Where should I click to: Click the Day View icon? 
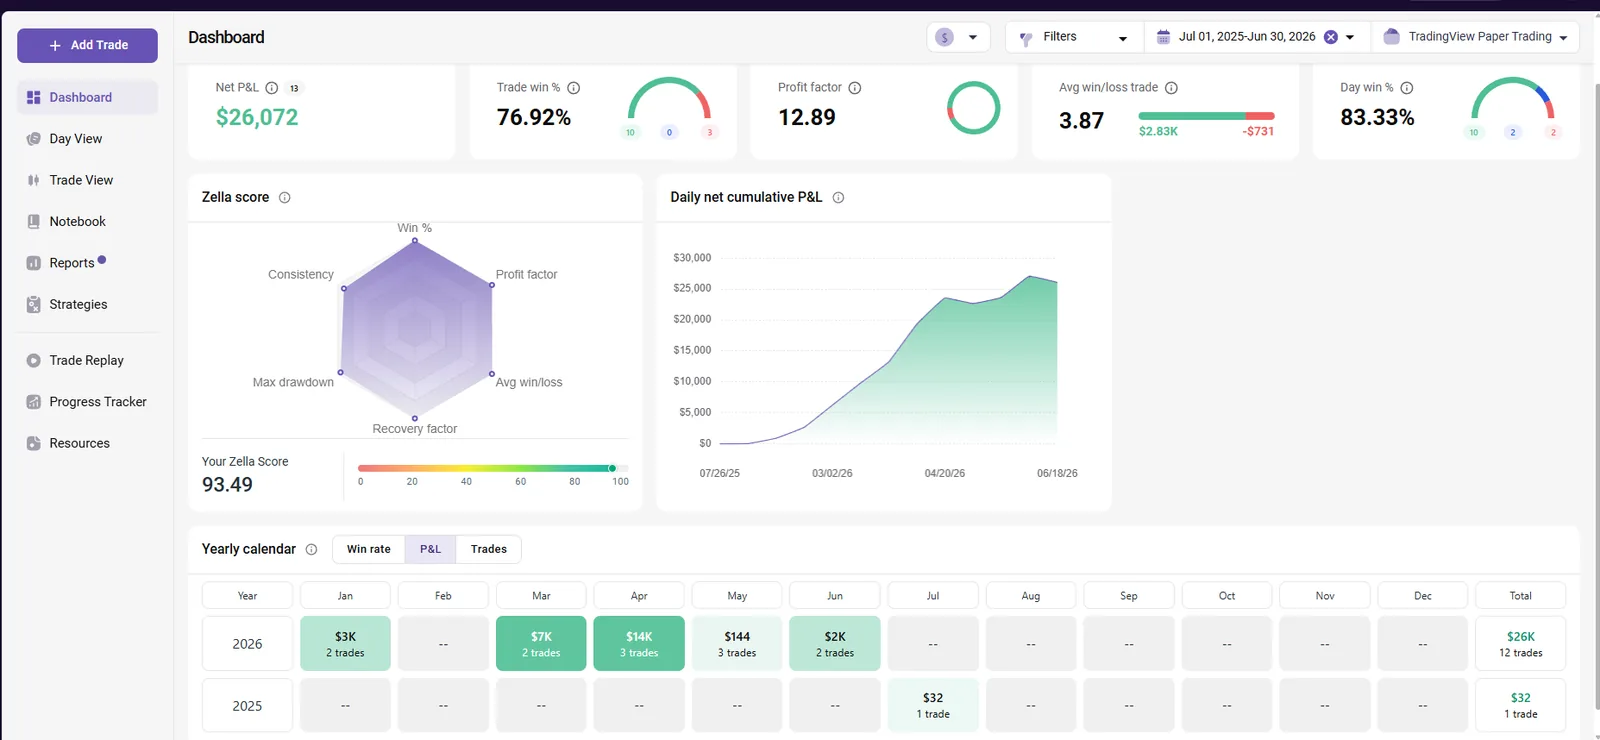point(34,139)
